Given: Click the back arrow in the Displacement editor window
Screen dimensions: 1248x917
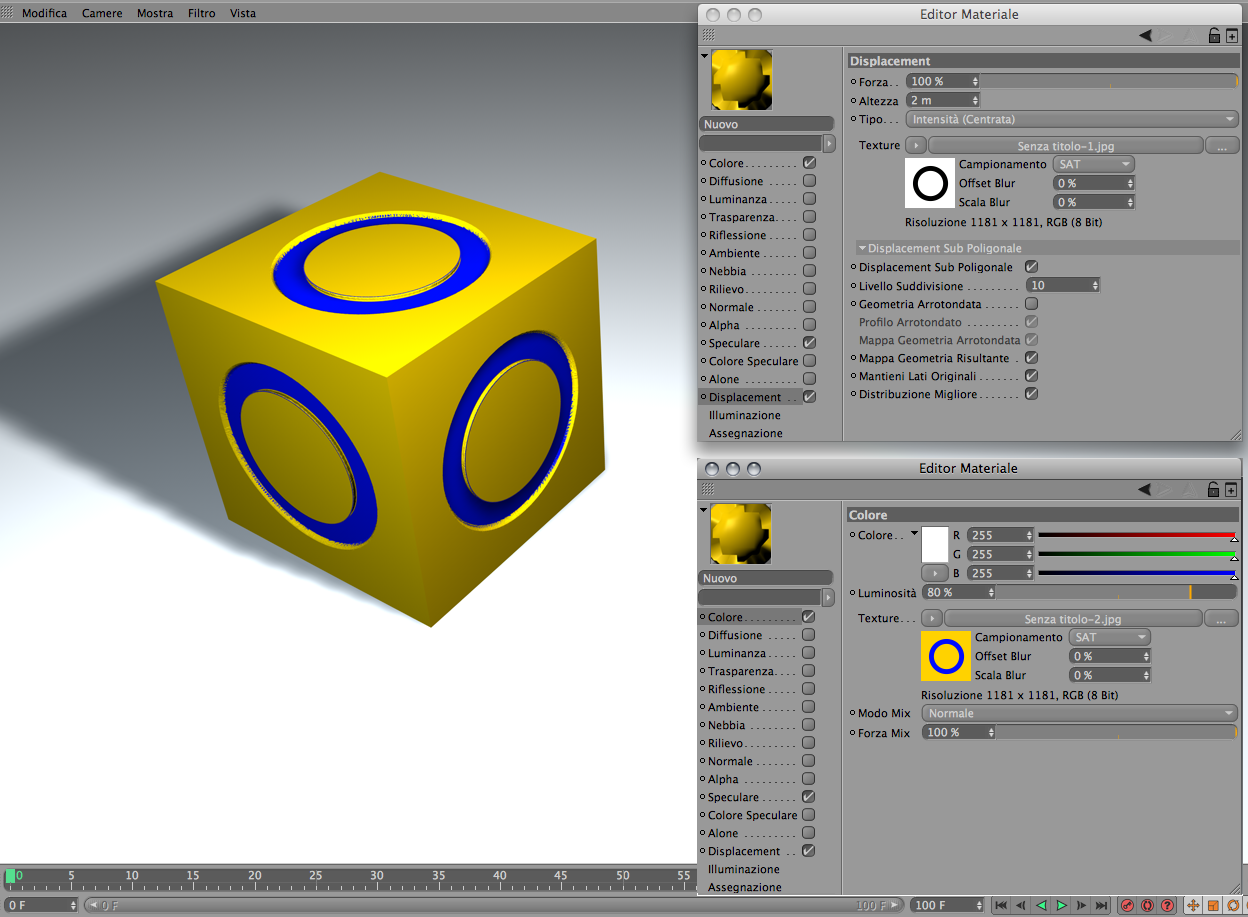Looking at the screenshot, I should click(x=1145, y=35).
